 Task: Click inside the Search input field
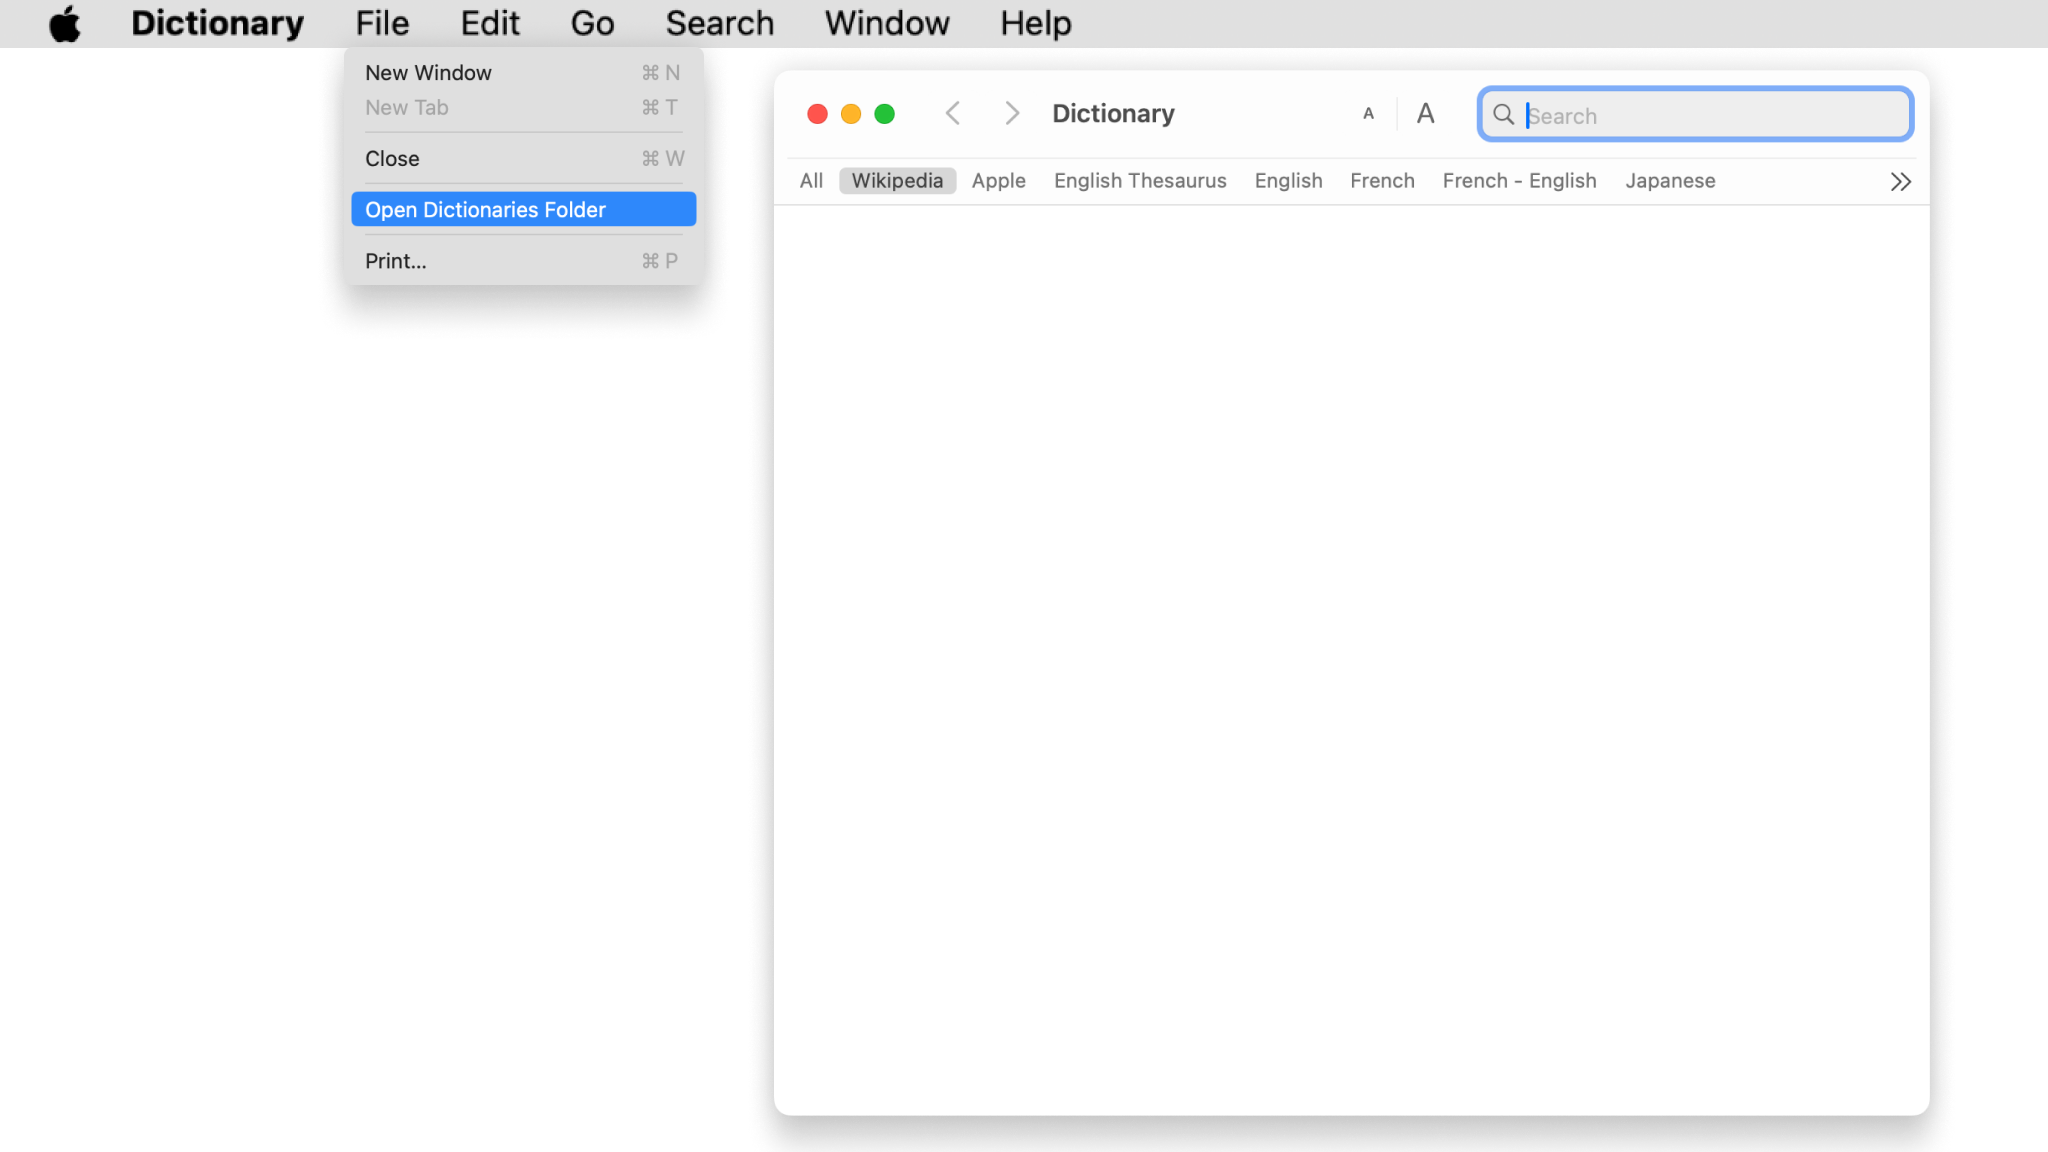click(1700, 115)
